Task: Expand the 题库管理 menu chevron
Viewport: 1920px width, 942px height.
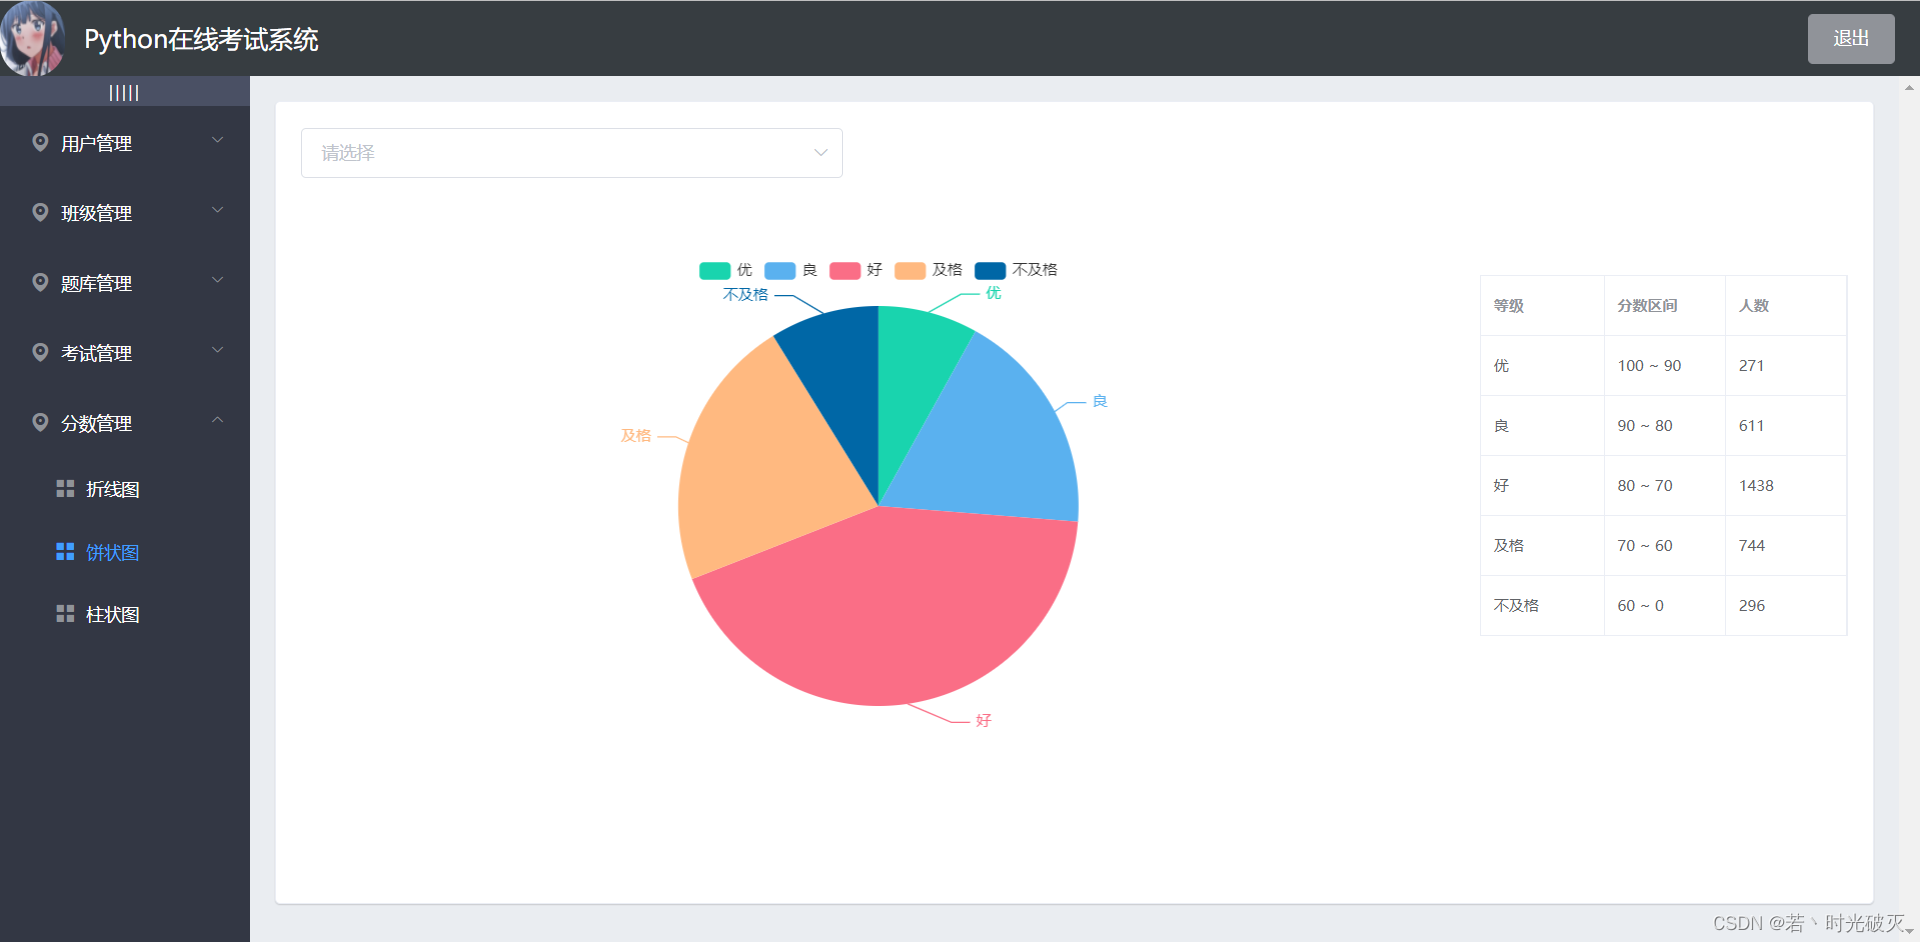Action: click(218, 280)
